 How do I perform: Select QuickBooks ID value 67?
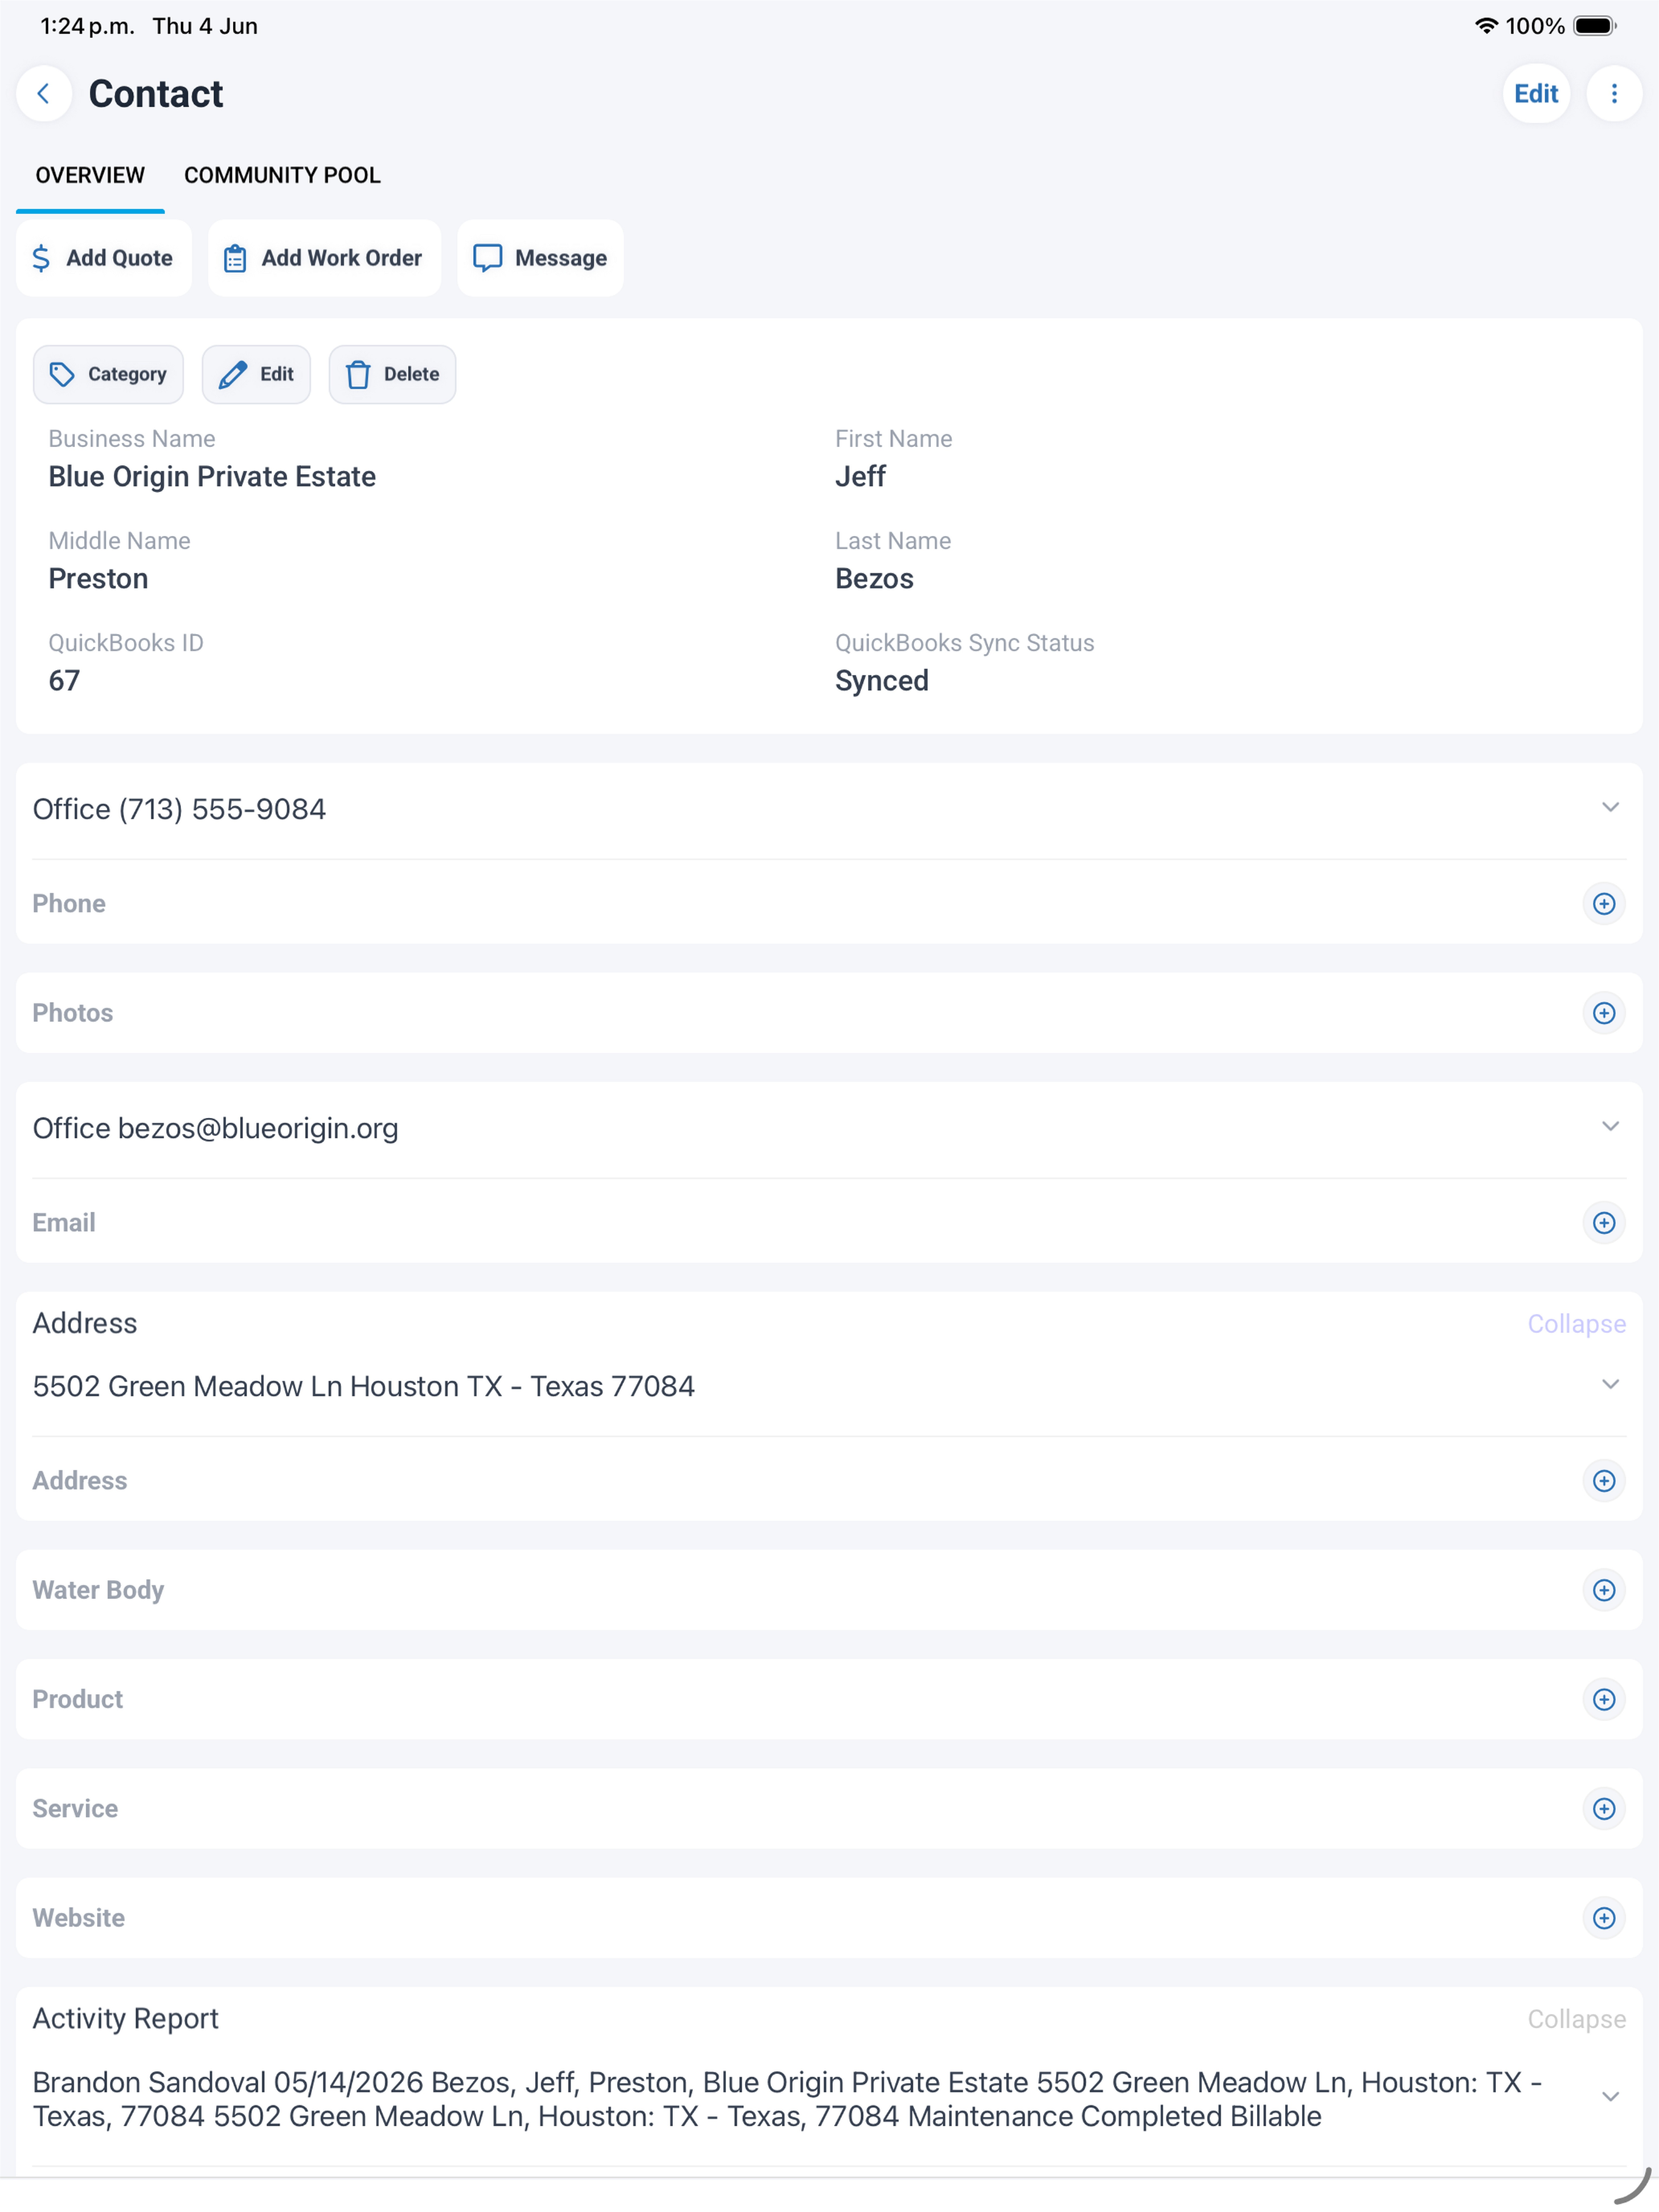point(64,681)
